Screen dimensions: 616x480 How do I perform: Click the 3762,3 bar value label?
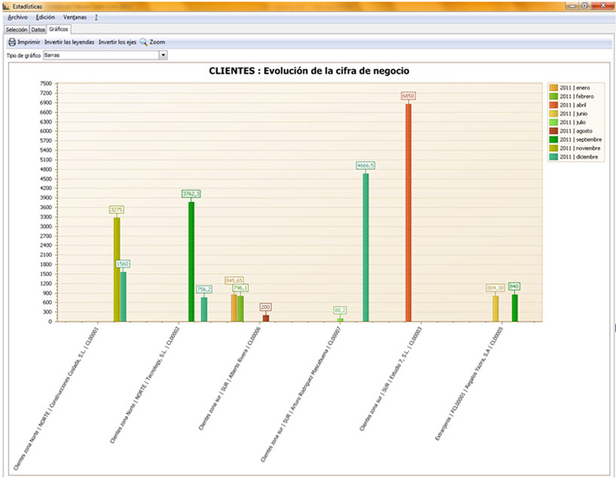tap(191, 194)
